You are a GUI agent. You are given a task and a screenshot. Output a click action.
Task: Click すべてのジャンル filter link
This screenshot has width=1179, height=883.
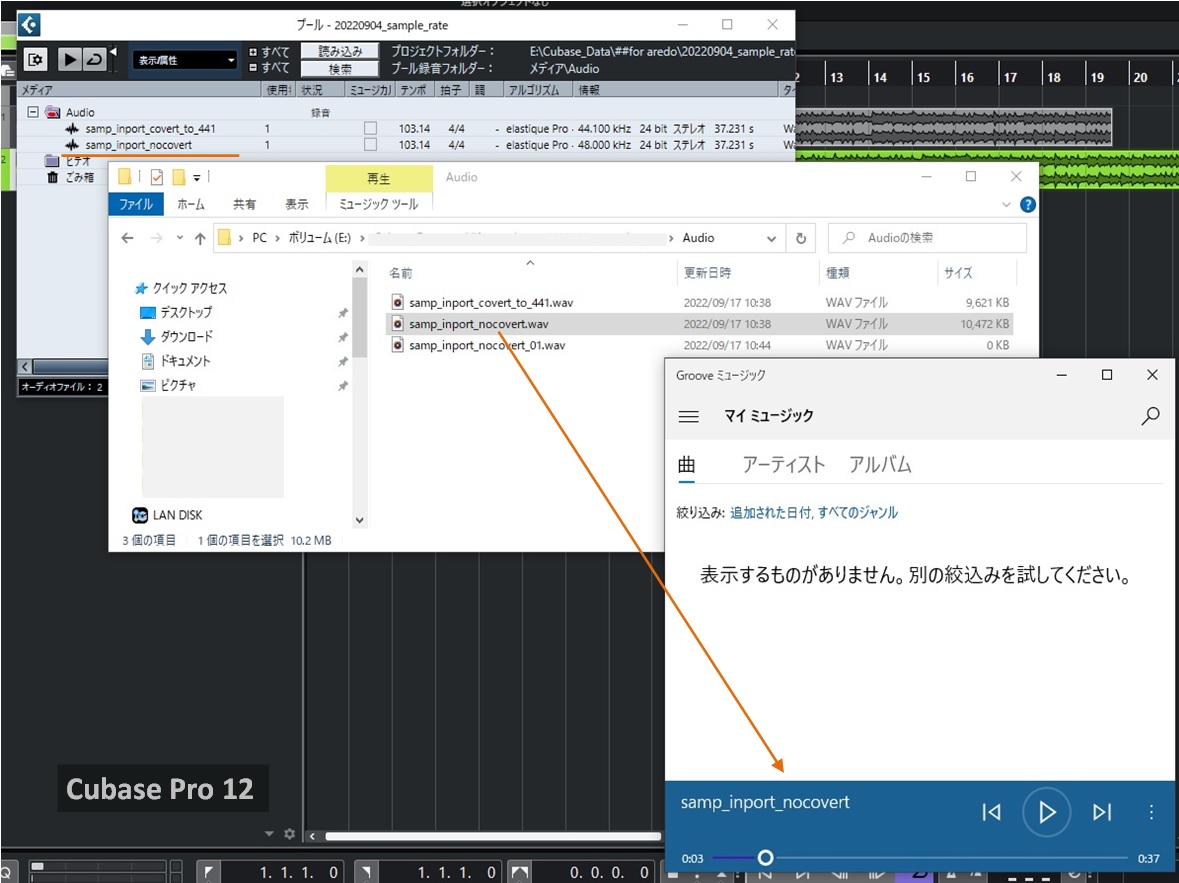pyautogui.click(x=858, y=513)
